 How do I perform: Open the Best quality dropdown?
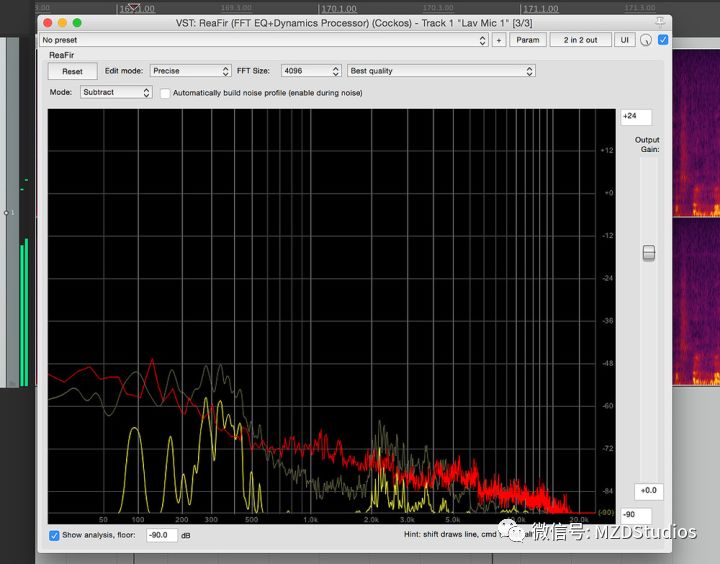pos(441,71)
